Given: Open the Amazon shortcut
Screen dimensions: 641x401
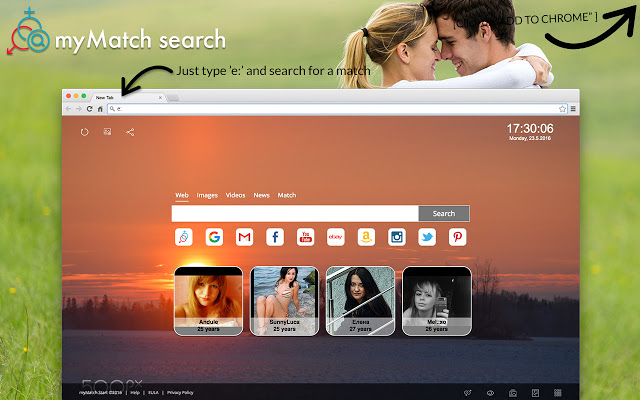Looking at the screenshot, I should [x=366, y=237].
